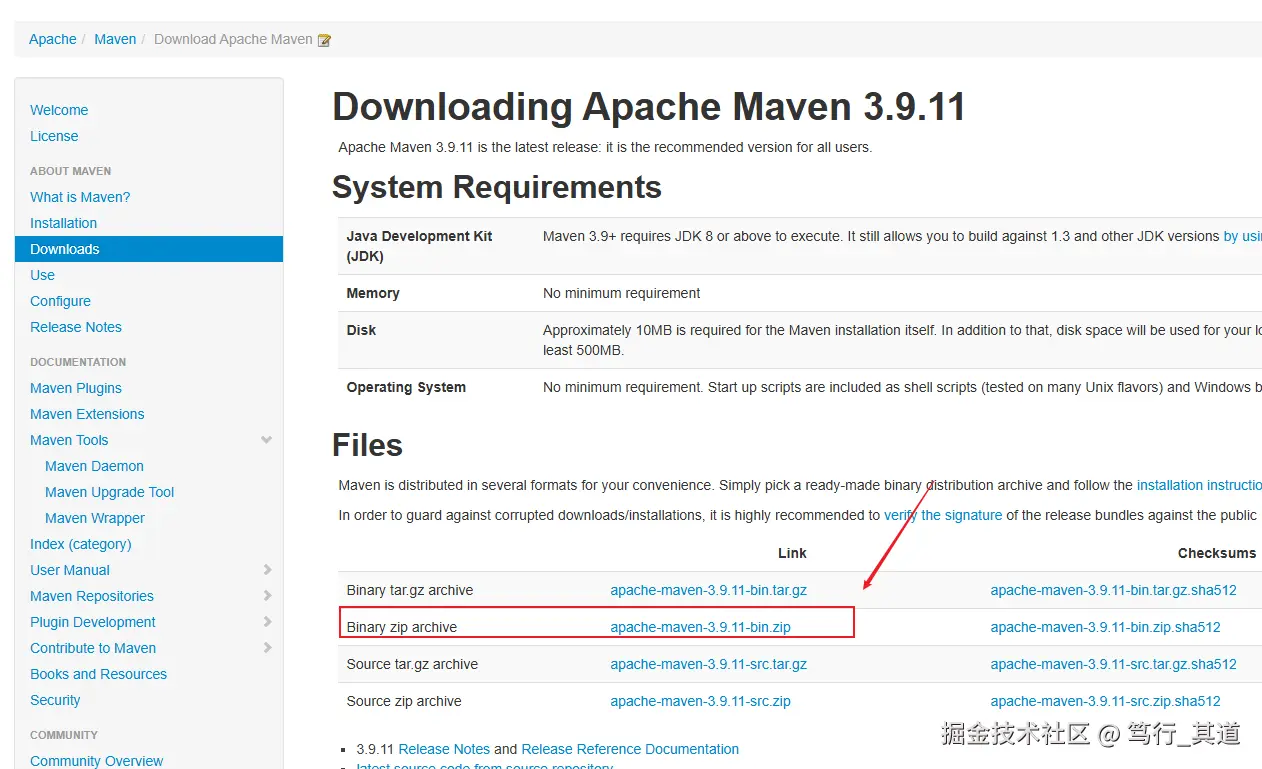Expand the Contribute to Maven submenu arrow

click(x=267, y=648)
